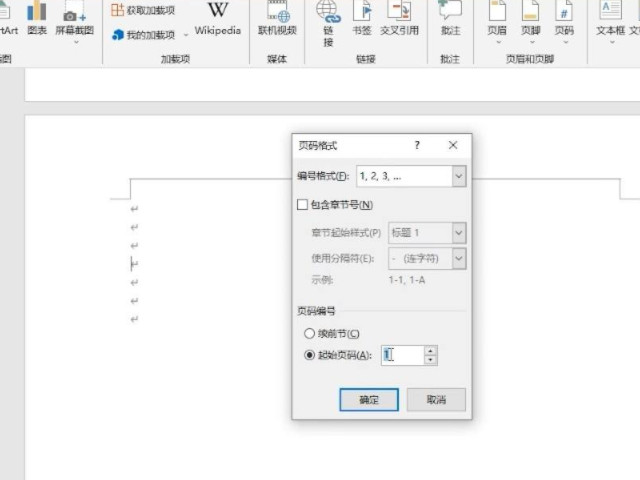
Task: Open the Footer menu (页脚)
Action: [531, 22]
